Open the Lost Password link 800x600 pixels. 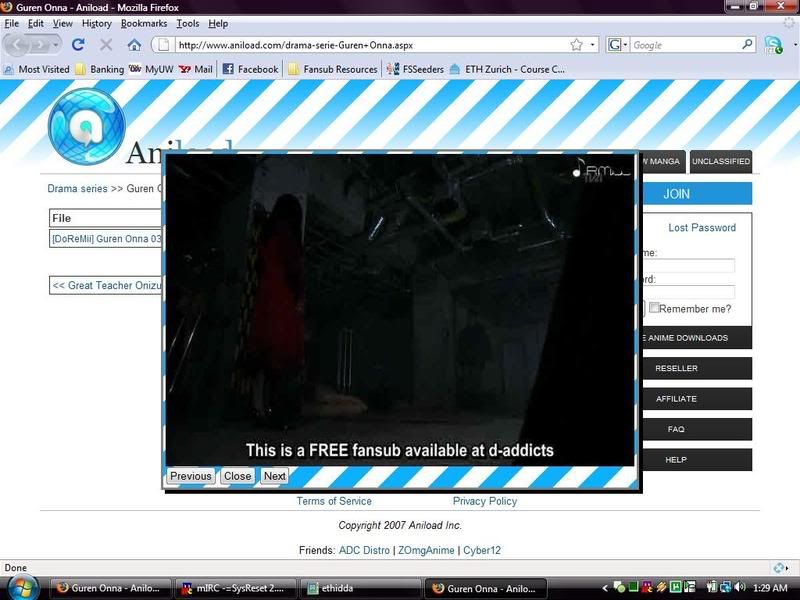pyautogui.click(x=702, y=228)
